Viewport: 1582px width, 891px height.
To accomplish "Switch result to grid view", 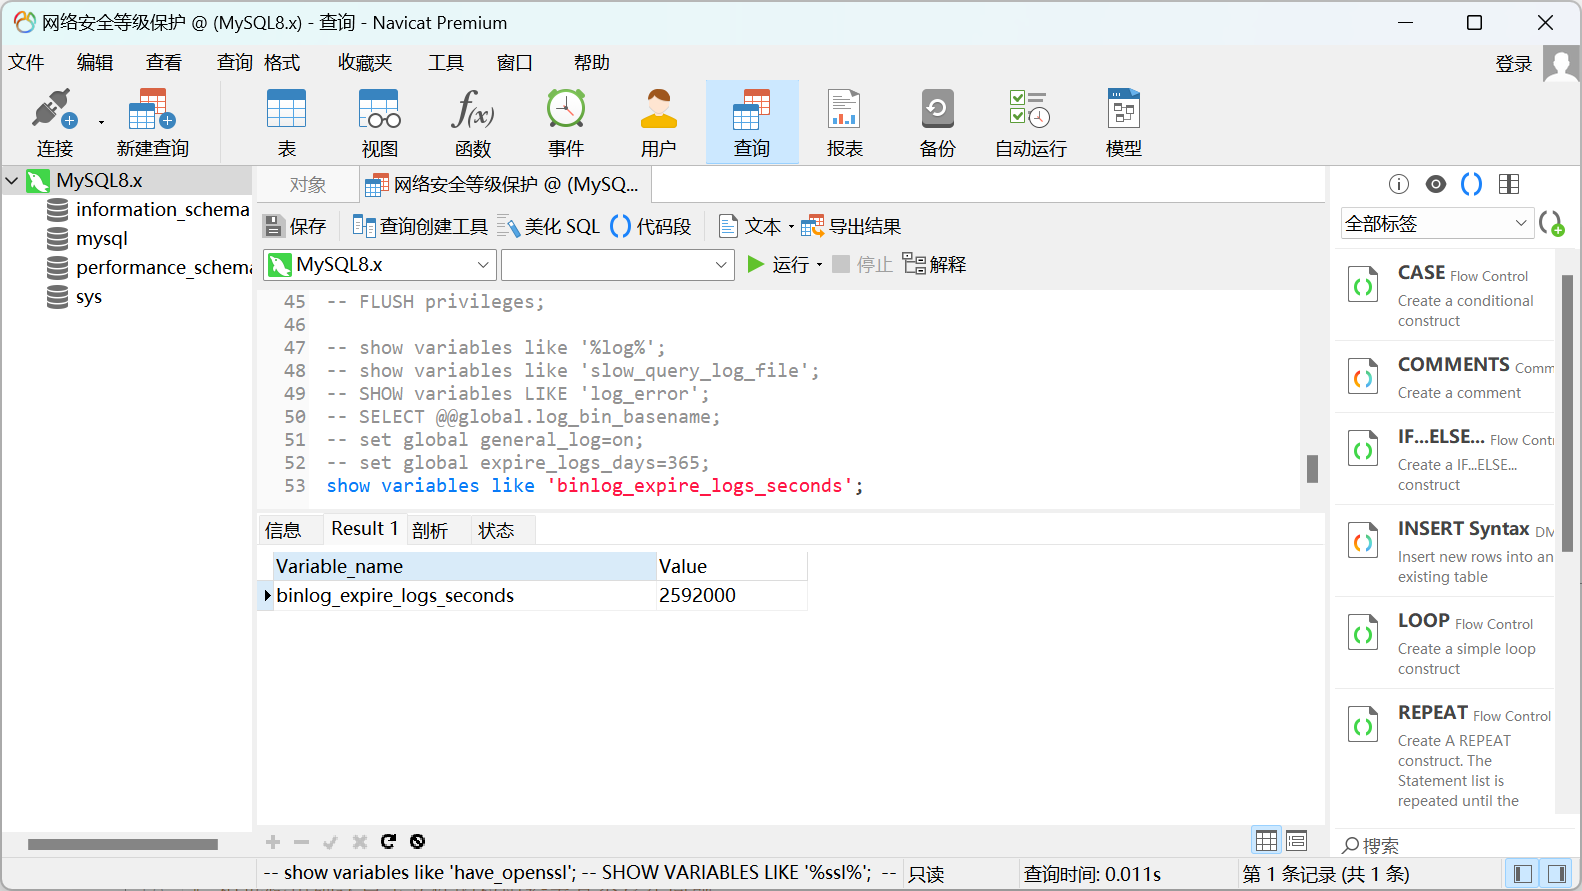I will pos(1266,841).
